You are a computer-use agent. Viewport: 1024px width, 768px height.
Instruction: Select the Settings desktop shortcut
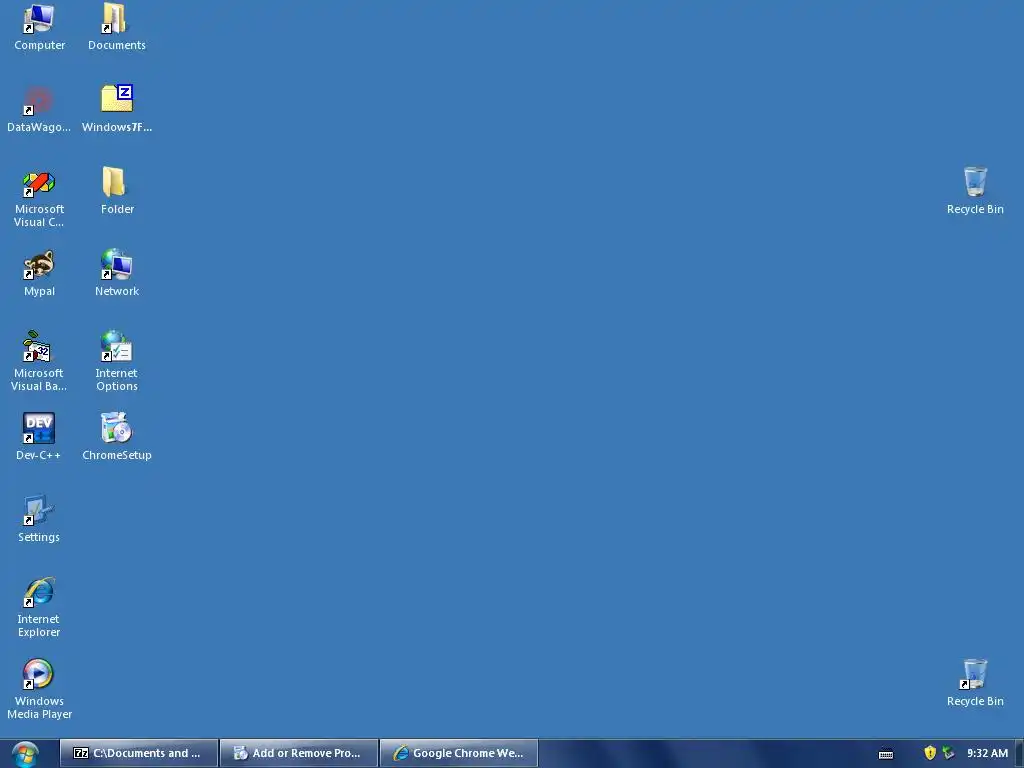39,519
